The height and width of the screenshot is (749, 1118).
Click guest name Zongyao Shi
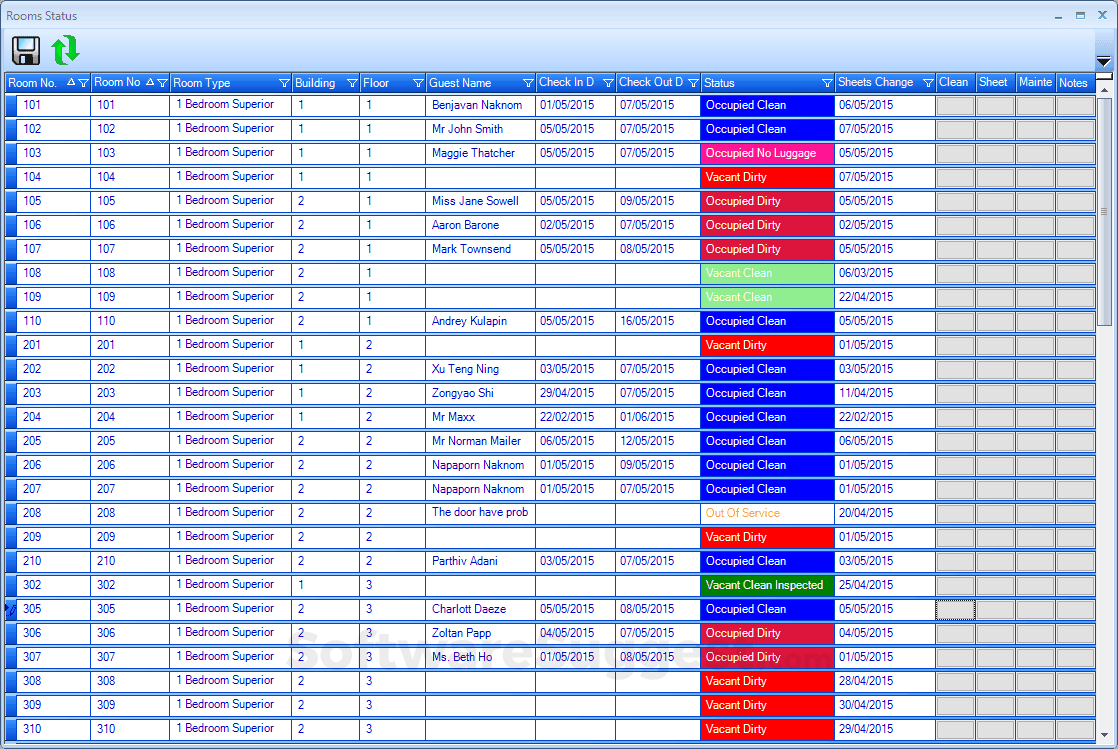click(x=462, y=394)
